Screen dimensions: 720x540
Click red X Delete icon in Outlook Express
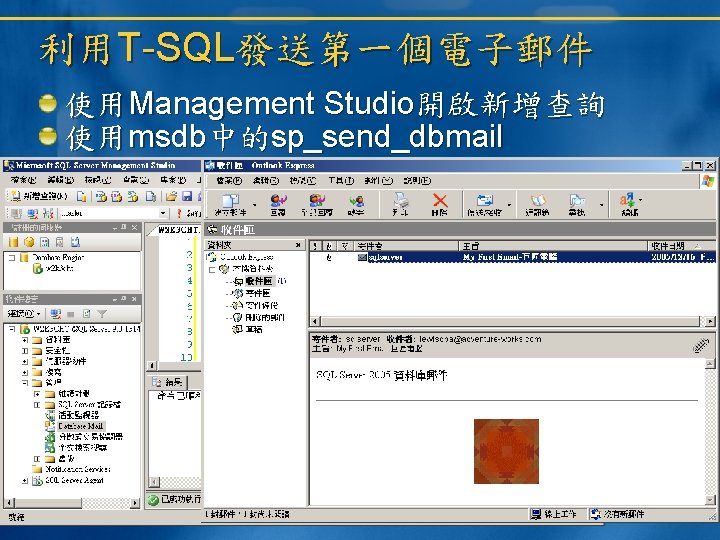pos(439,204)
